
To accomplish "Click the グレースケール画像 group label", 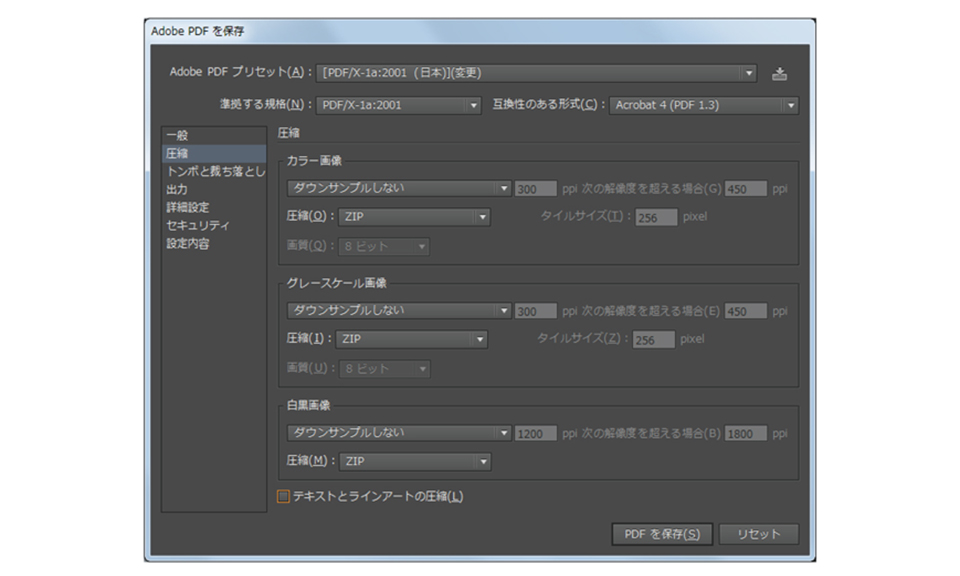I will click(x=337, y=283).
